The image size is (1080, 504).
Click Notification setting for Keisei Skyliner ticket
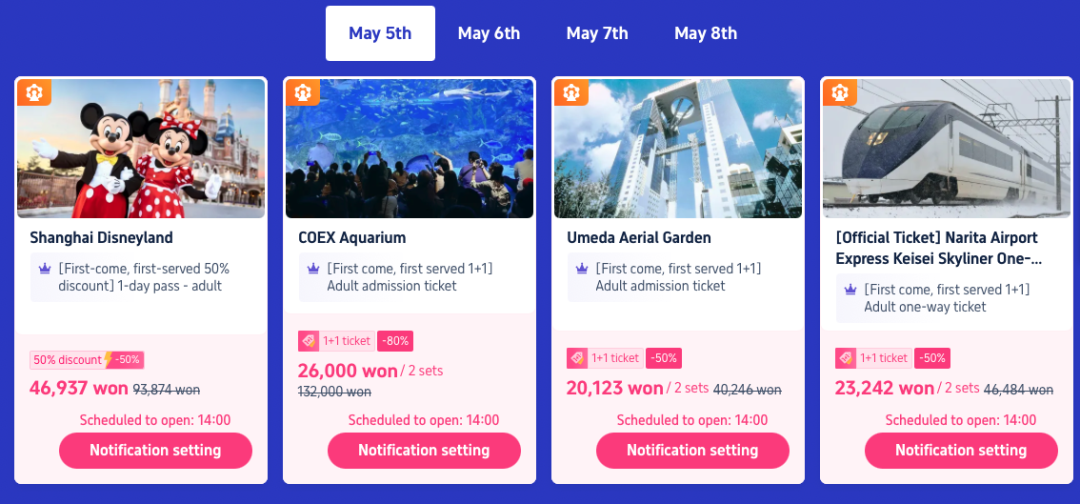[962, 450]
